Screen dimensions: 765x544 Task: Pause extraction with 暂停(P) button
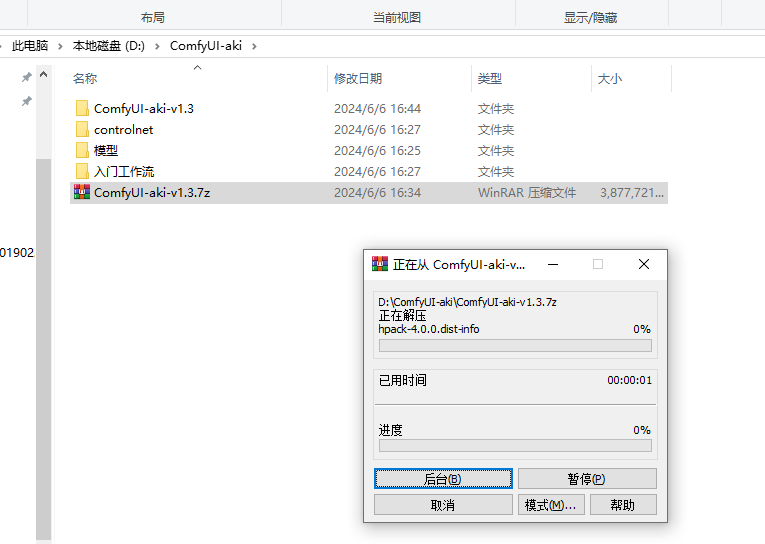(x=587, y=479)
